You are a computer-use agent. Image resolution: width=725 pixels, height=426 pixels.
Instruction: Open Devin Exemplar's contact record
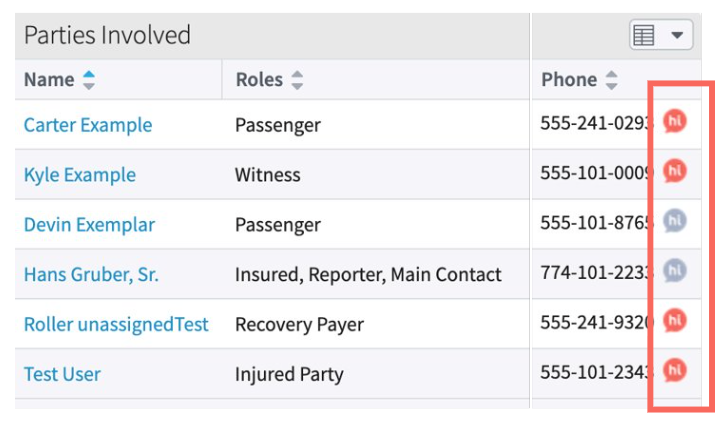tap(89, 224)
